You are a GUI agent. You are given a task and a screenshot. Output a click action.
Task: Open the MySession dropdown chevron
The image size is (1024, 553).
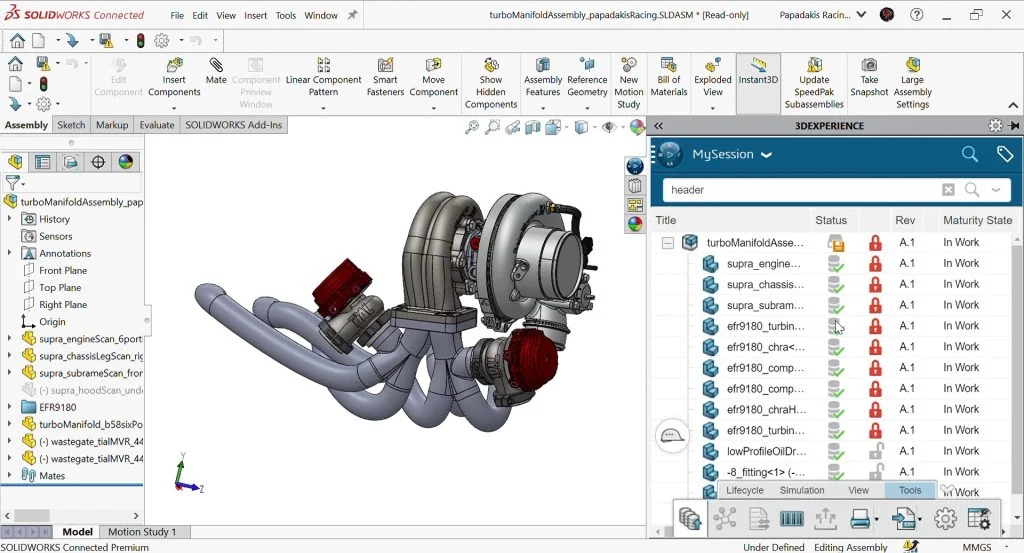[x=767, y=155]
